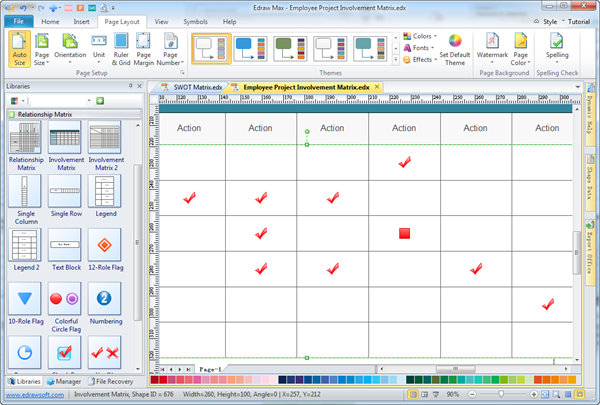This screenshot has height=405, width=600.
Task: Open the Unit dropdown
Action: [x=99, y=49]
